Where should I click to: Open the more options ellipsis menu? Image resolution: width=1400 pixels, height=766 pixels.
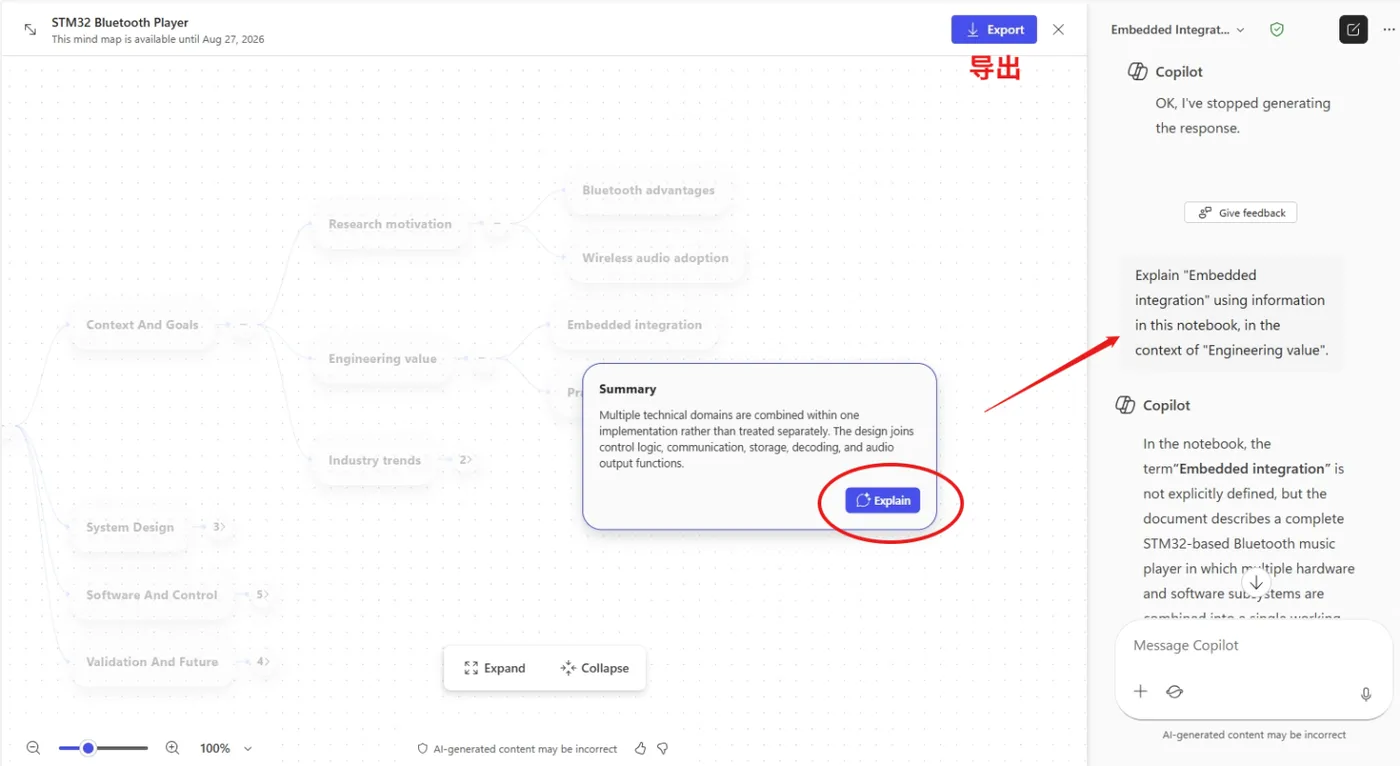(1388, 29)
